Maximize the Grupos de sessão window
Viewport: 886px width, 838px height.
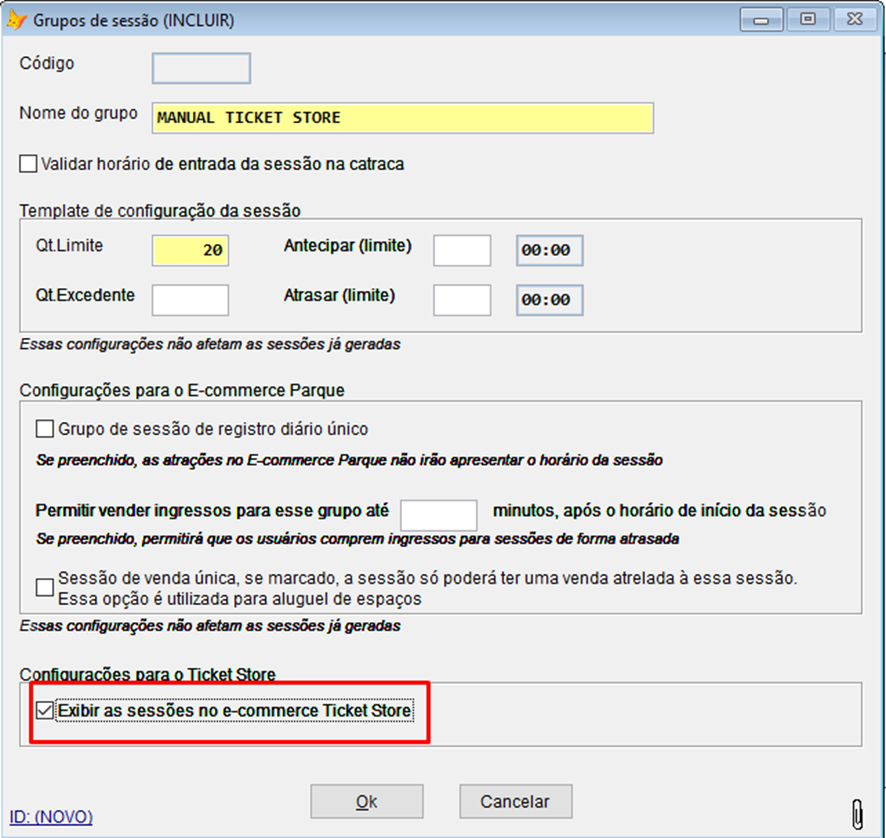[808, 20]
